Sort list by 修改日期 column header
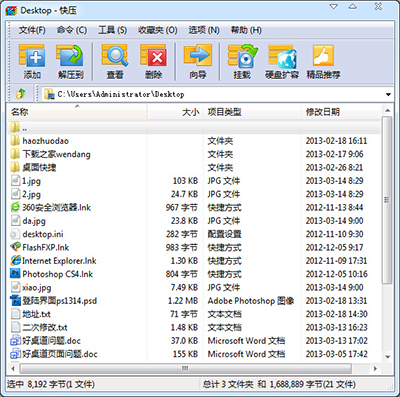The image size is (400, 397). [x=341, y=112]
